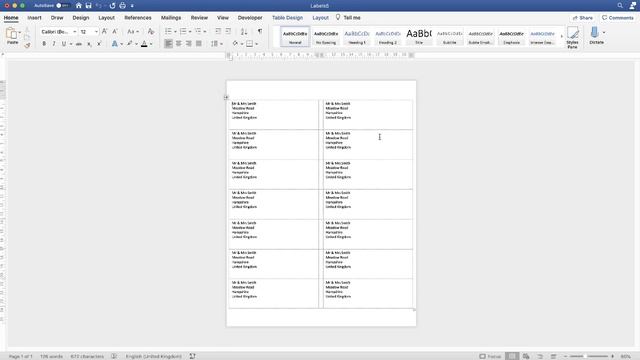The width and height of the screenshot is (640, 360).
Task: Click the account profile icon in title bar
Action: point(633,6)
